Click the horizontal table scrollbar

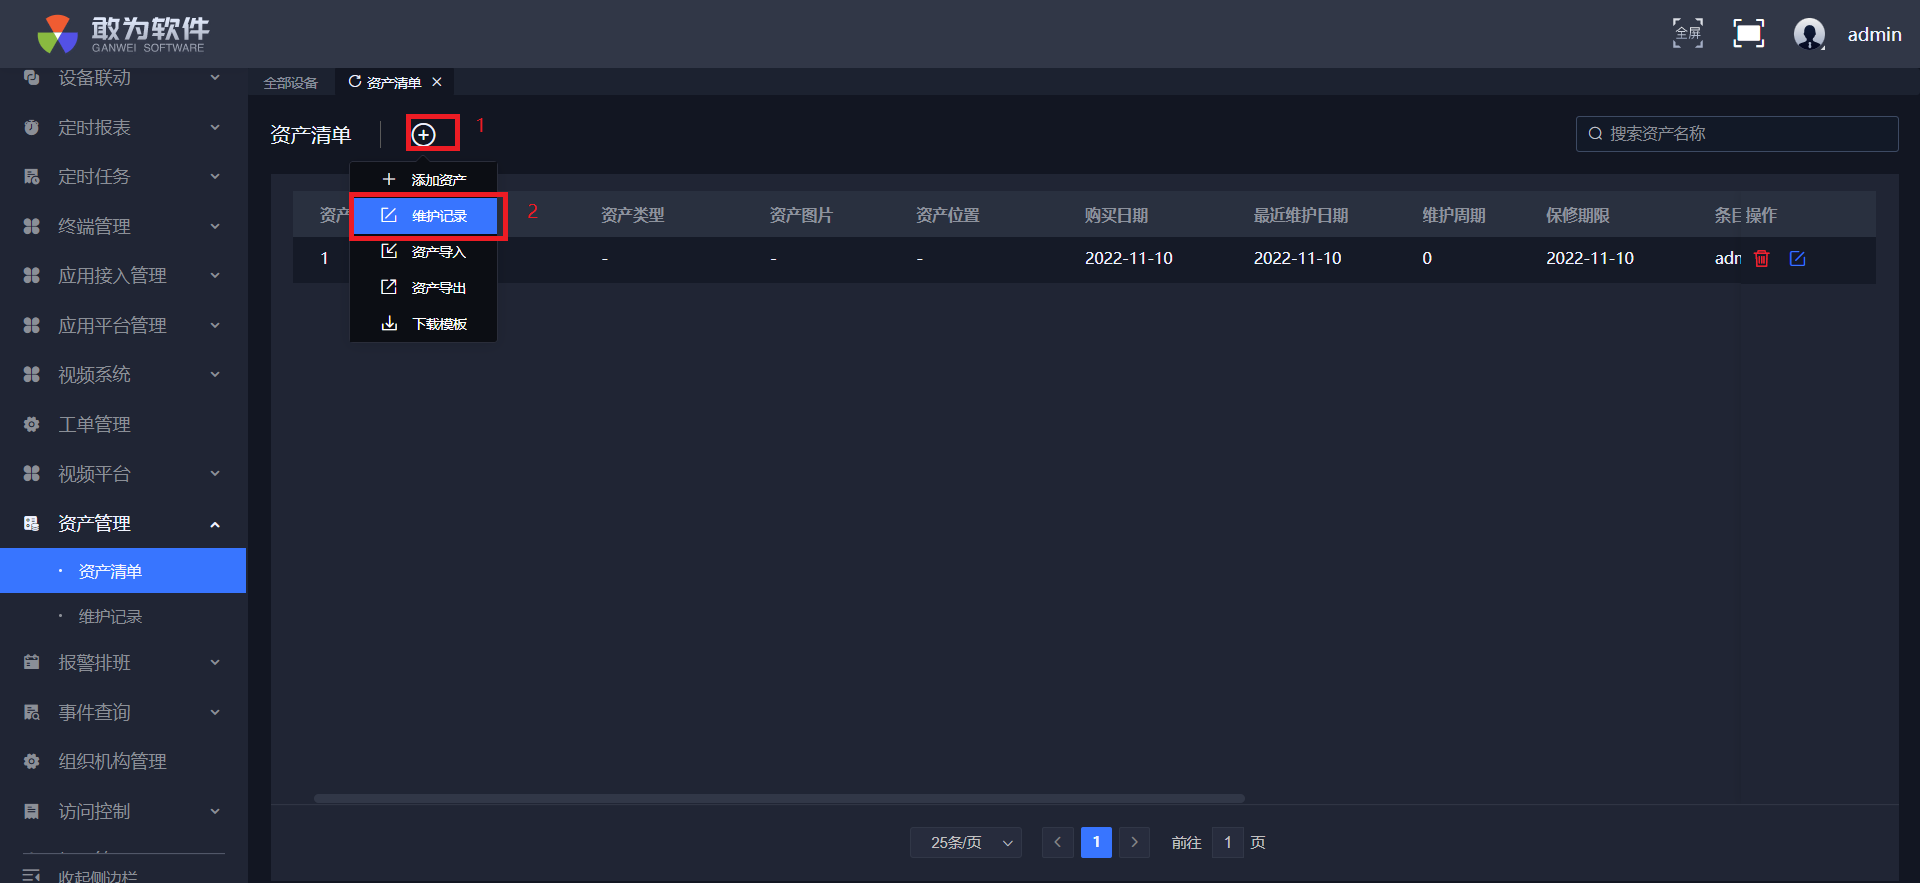[x=779, y=799]
